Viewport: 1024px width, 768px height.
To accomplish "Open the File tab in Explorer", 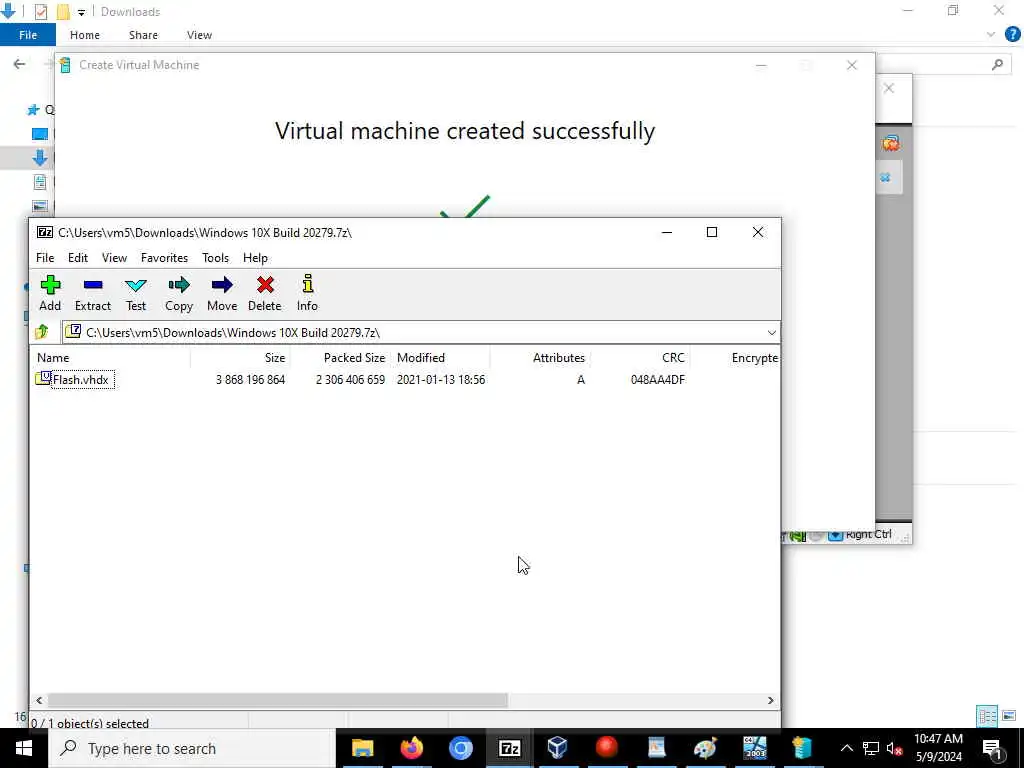I will click(28, 35).
